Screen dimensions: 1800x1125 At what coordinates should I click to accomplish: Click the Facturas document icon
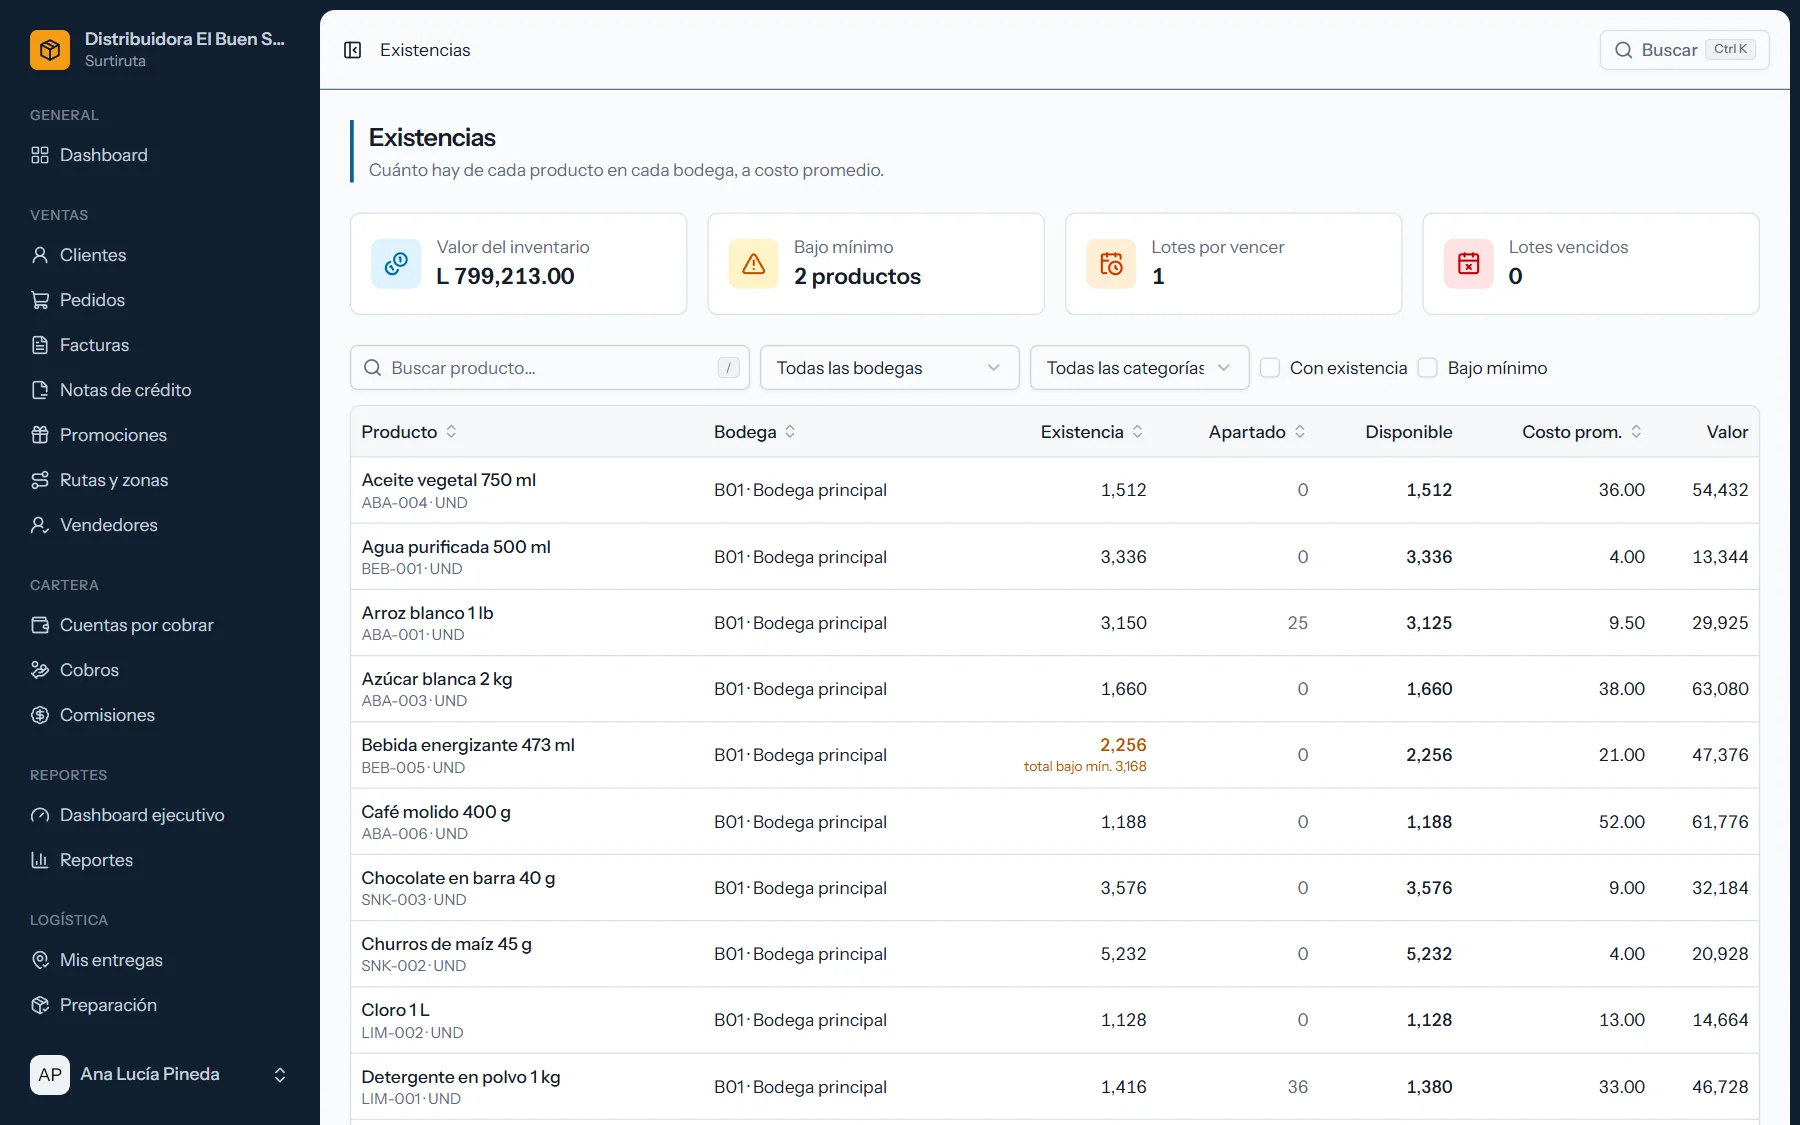40,345
